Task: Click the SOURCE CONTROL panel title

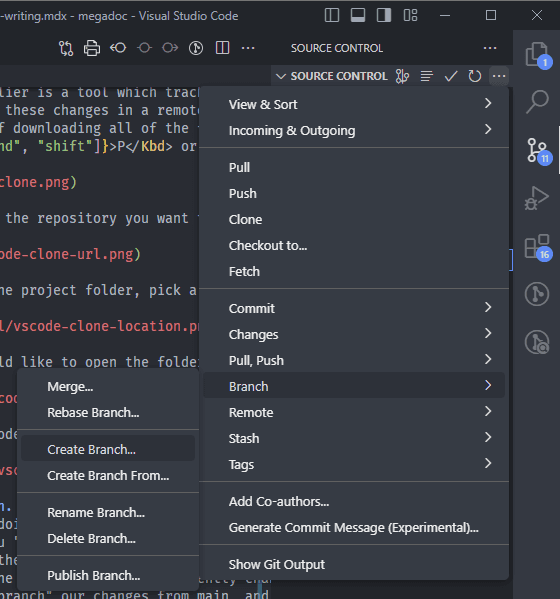Action: 337,48
